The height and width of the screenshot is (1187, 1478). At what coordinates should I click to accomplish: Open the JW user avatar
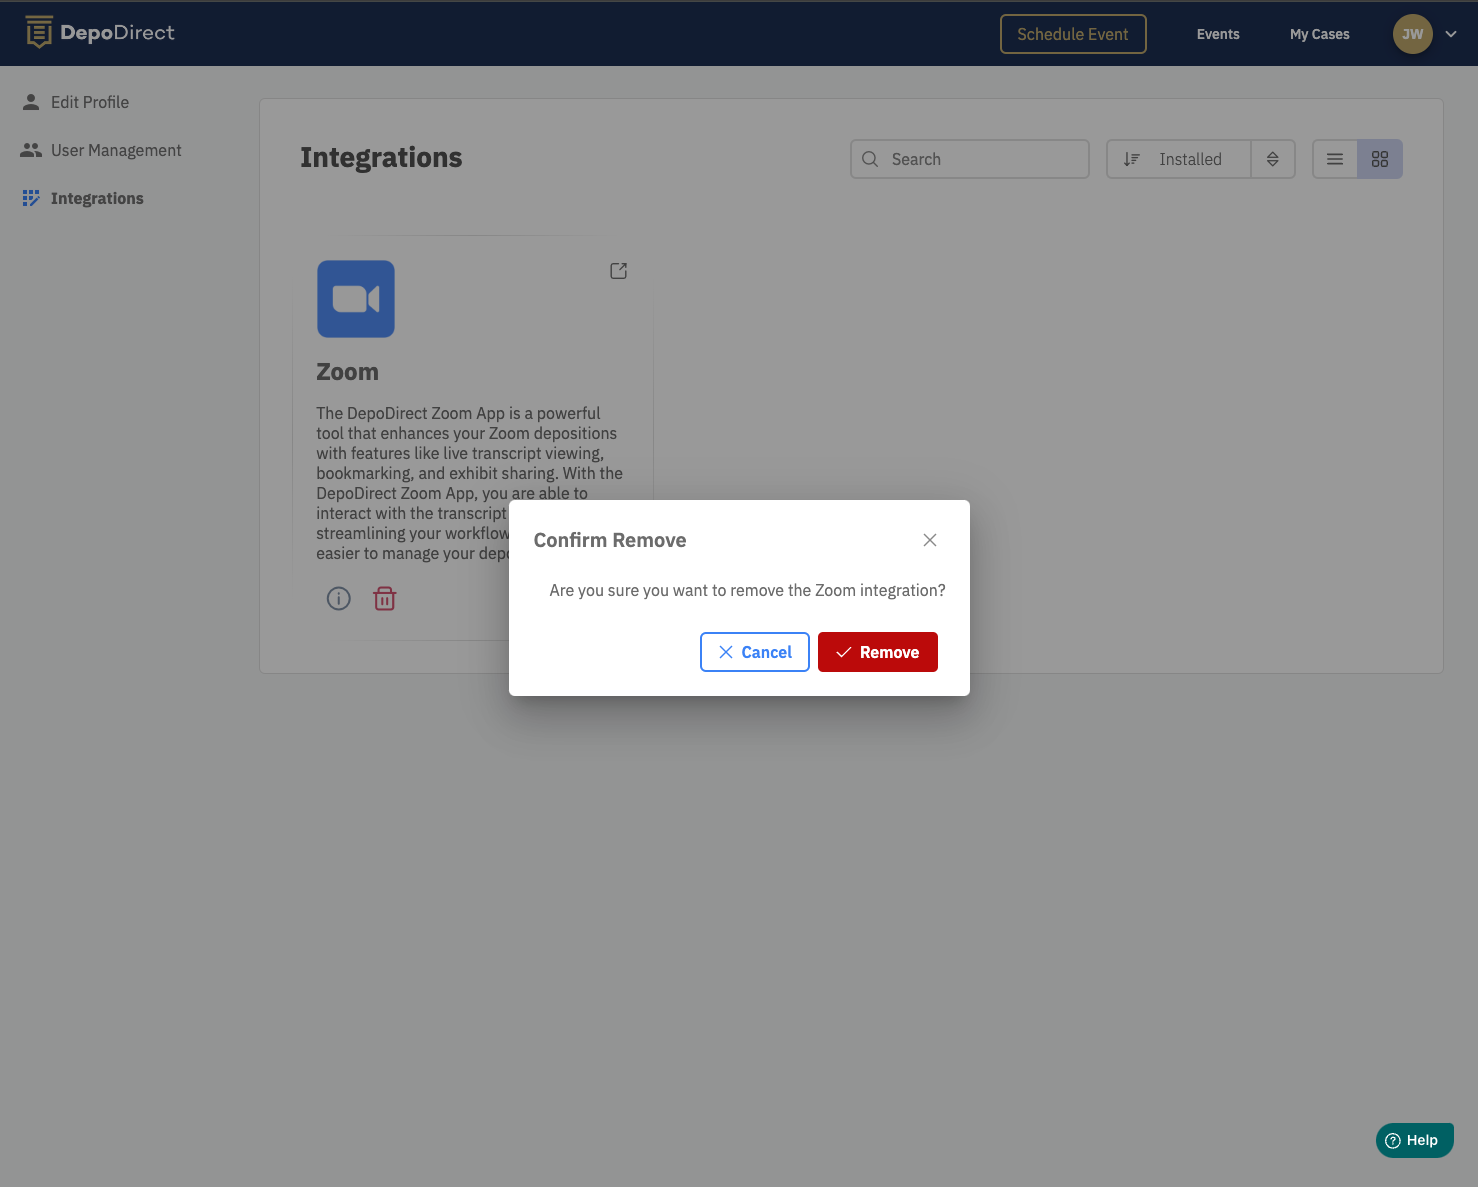(x=1412, y=34)
